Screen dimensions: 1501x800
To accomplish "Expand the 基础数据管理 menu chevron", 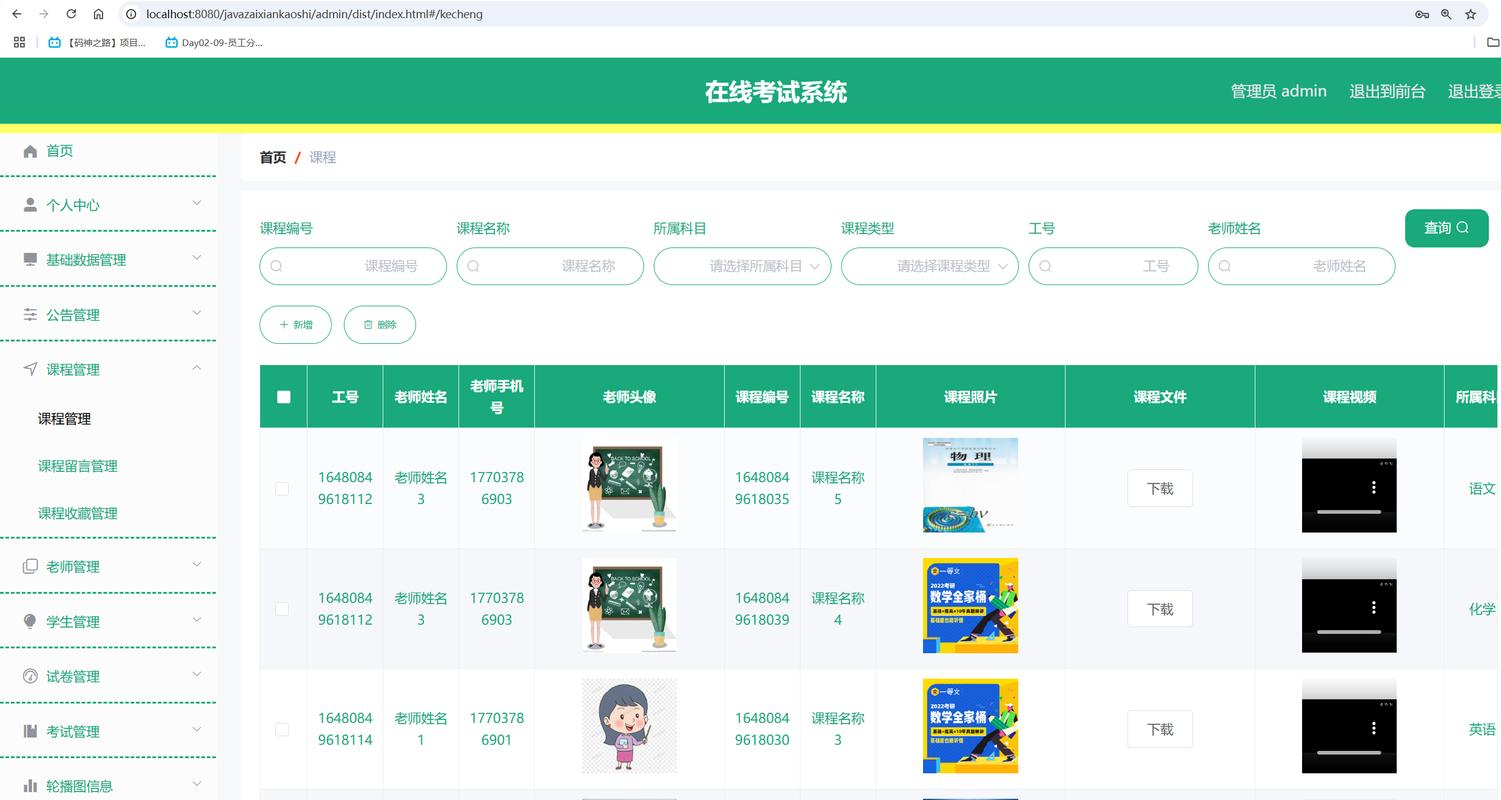I will 197,258.
